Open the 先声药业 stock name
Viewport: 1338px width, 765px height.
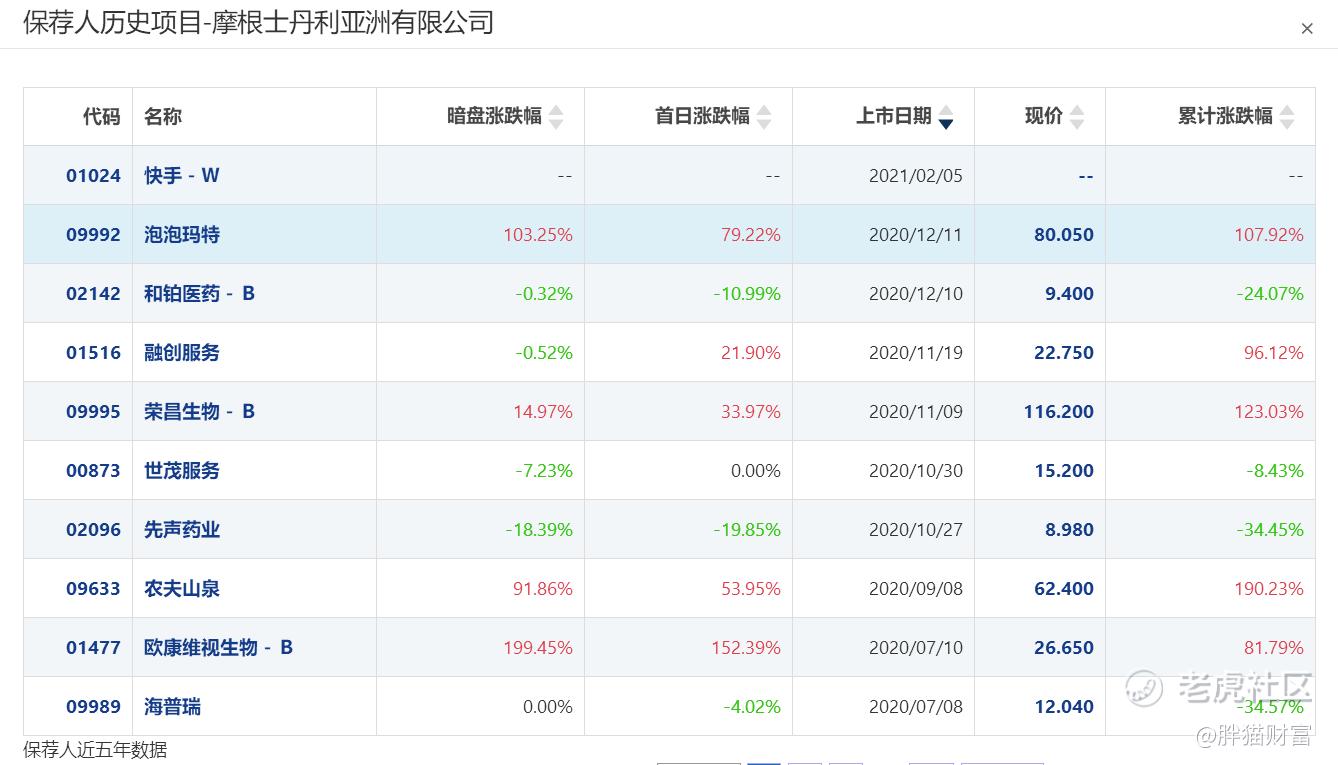point(182,530)
